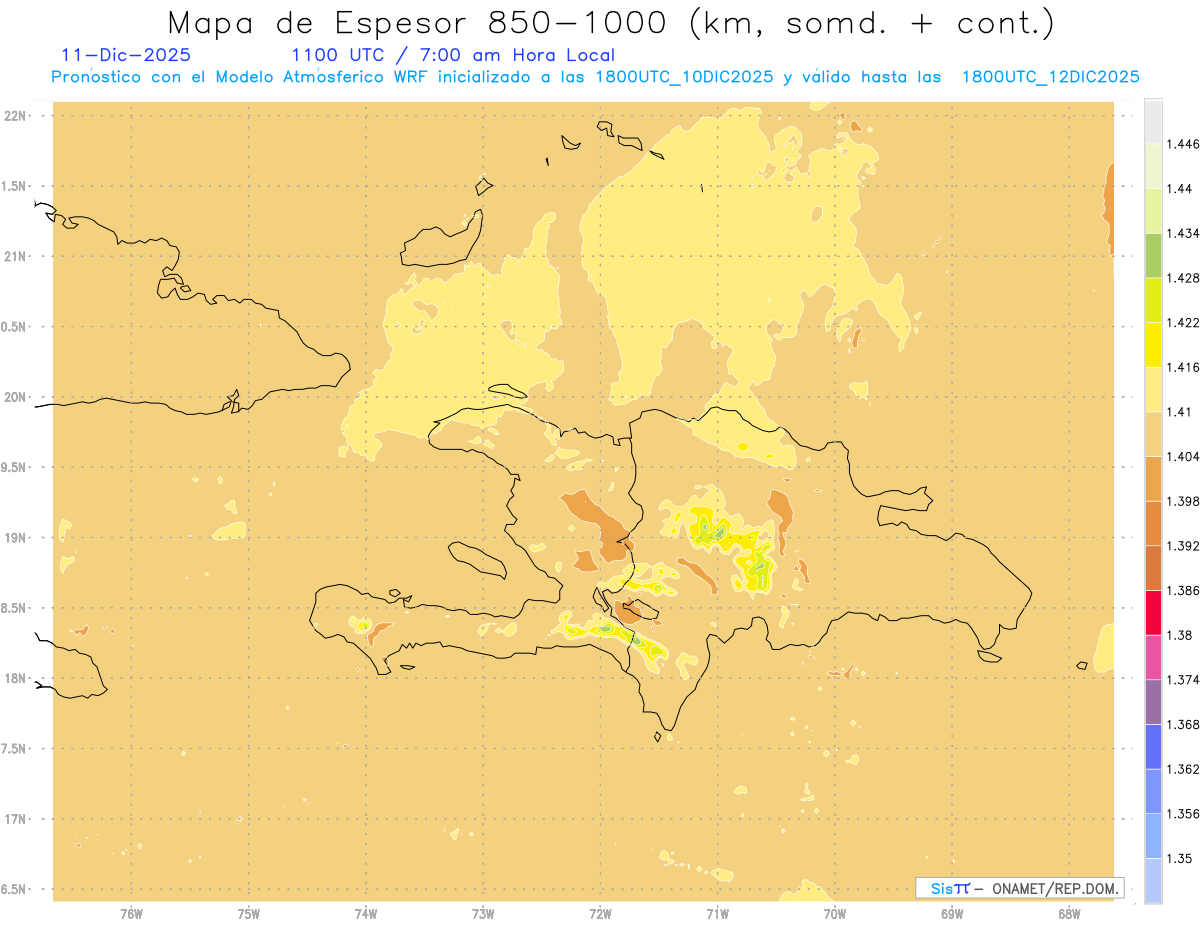Click the color bar value 1.374
Screen dimensions: 1200x927
tap(1185, 680)
